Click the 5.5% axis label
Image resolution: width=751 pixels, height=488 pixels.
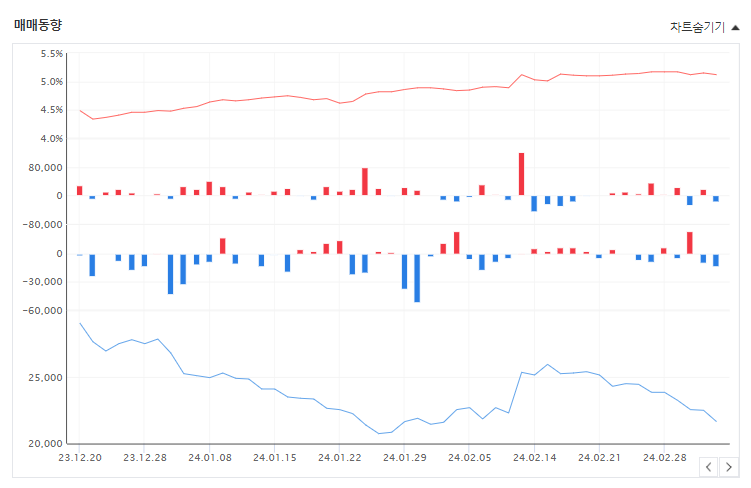52,54
